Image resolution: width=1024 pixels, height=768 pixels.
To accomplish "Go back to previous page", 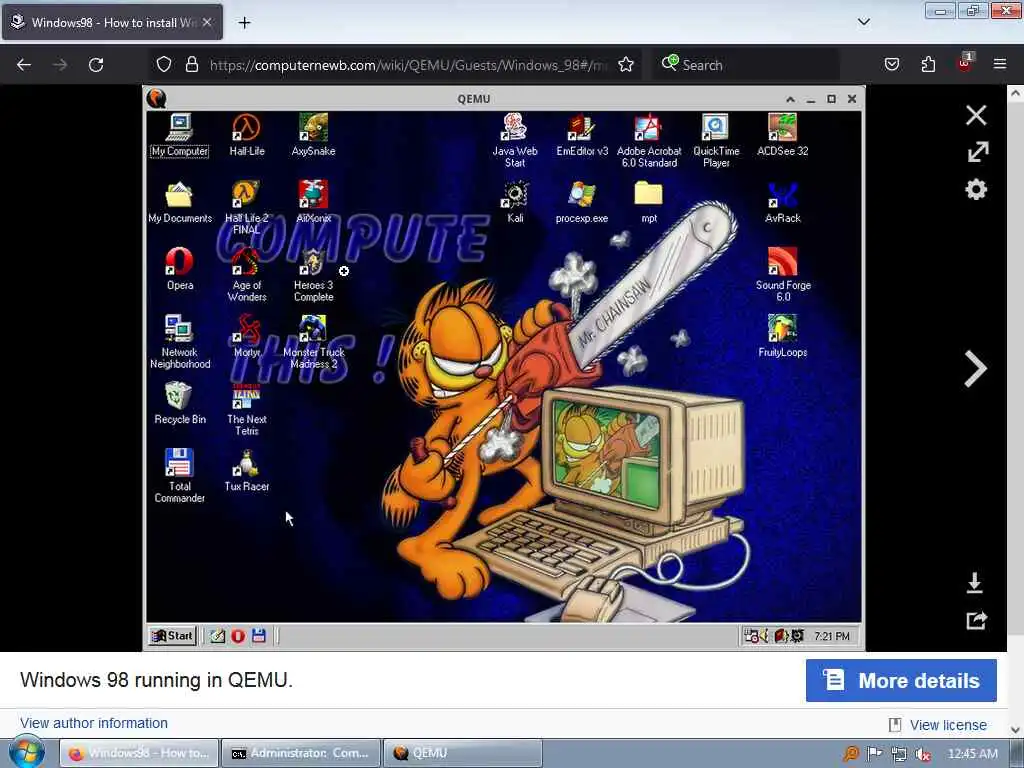I will click(x=24, y=65).
